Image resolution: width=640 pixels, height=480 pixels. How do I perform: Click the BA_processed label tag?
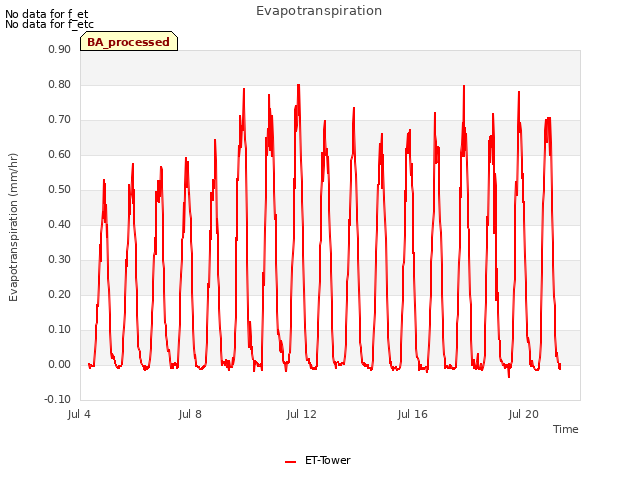[129, 41]
